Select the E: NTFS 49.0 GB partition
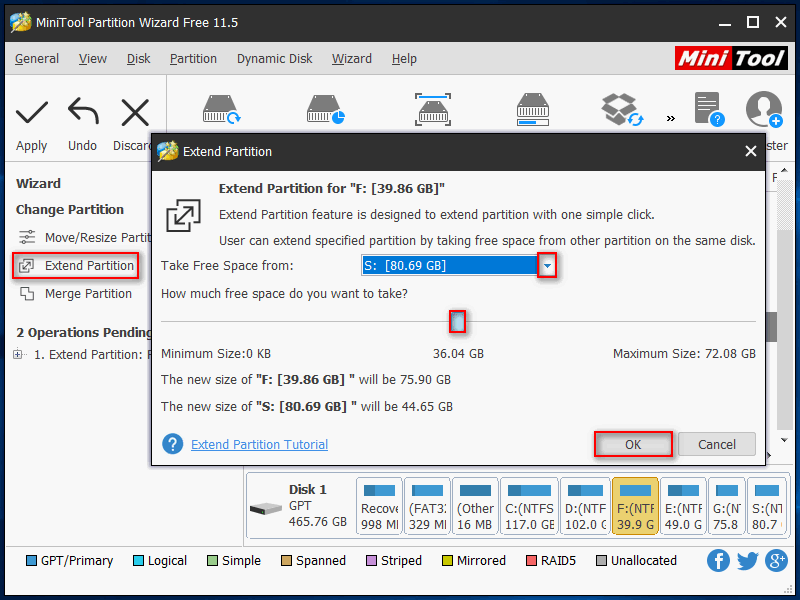800x600 pixels. [683, 506]
